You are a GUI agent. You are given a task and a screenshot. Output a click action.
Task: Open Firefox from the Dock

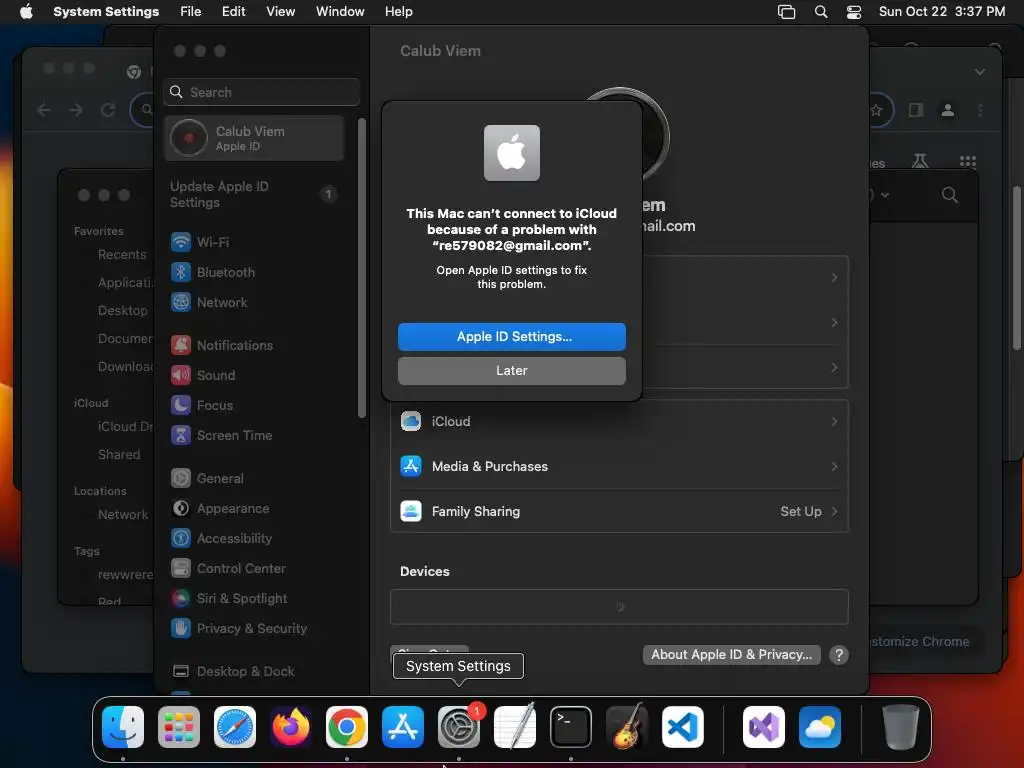[x=291, y=727]
